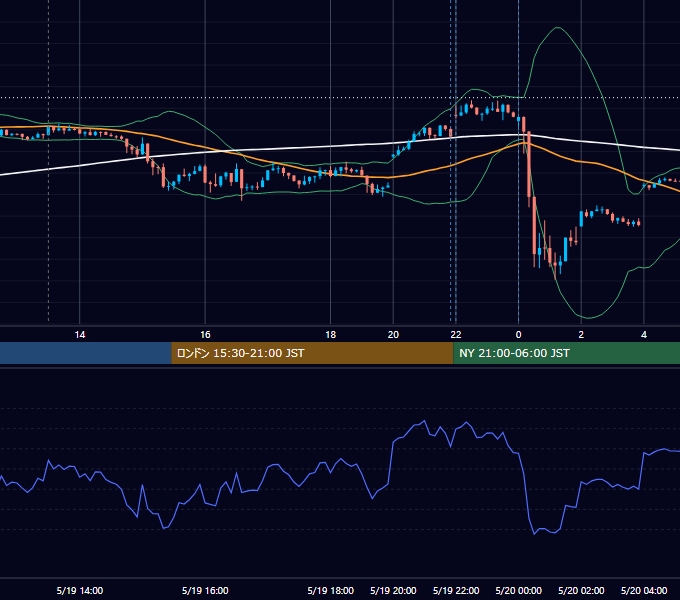This screenshot has width=680, height=600.
Task: Click the 20 hour label on price chart axis
Action: coord(393,335)
